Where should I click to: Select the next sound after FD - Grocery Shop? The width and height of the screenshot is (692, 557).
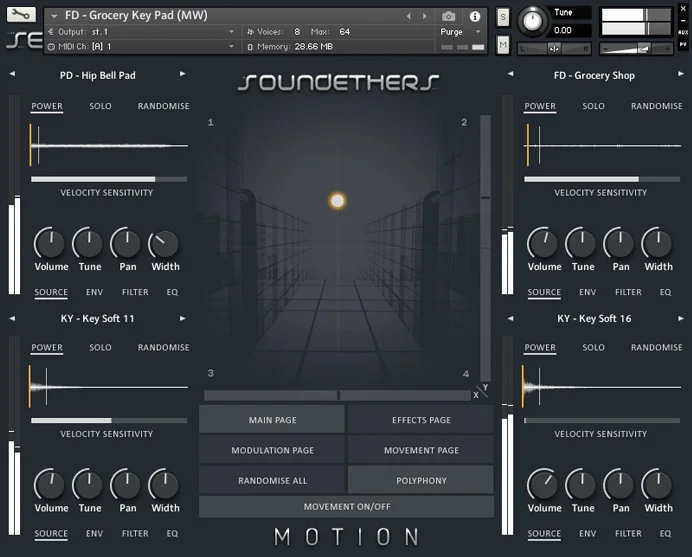681,74
